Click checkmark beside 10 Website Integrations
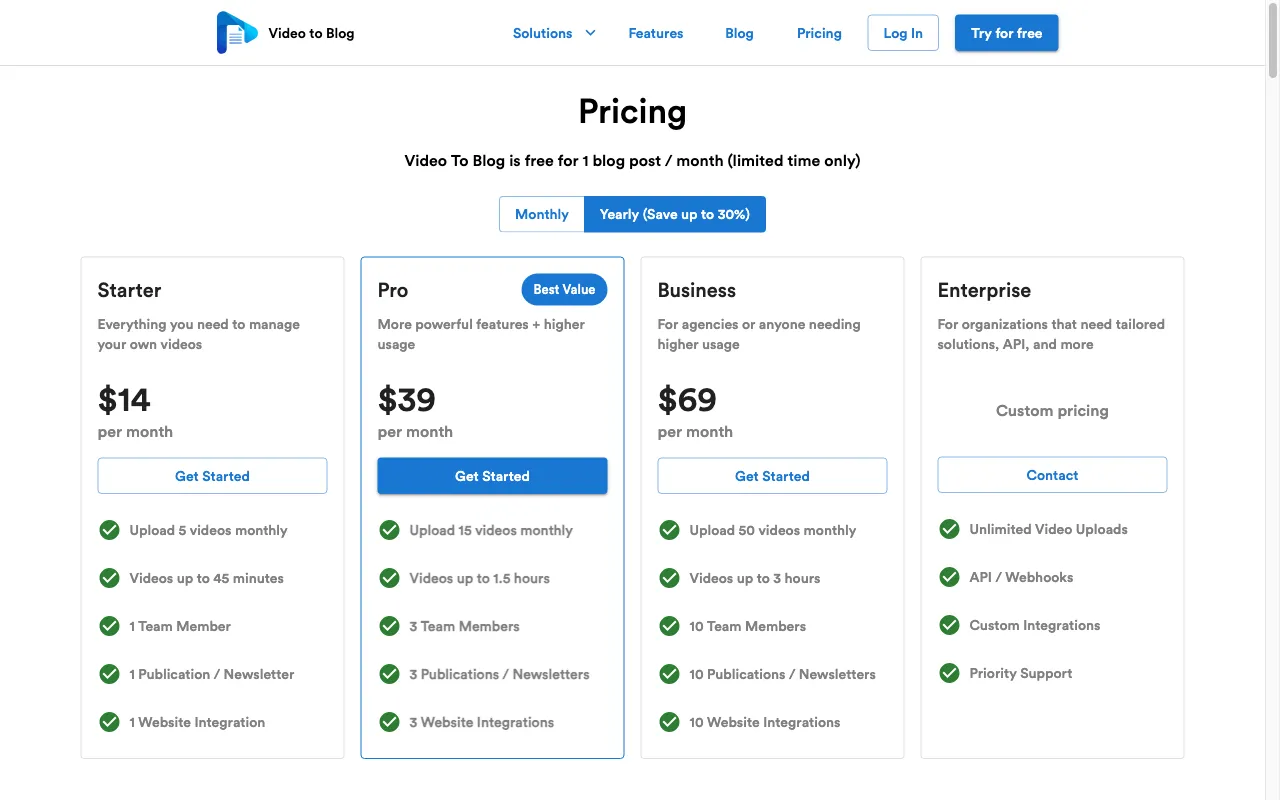The width and height of the screenshot is (1280, 800). pyautogui.click(x=670, y=722)
